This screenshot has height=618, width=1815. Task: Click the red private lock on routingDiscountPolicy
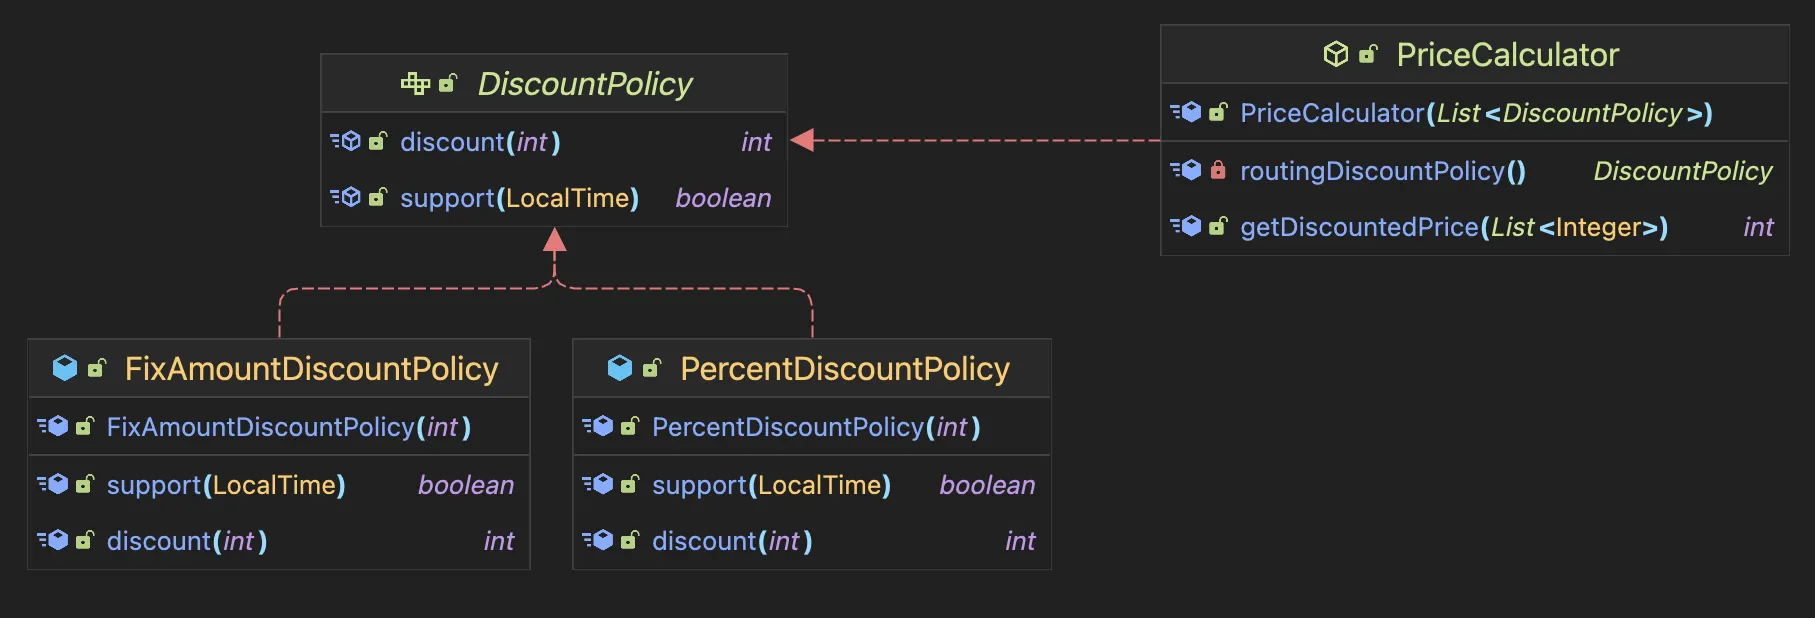coord(1218,170)
